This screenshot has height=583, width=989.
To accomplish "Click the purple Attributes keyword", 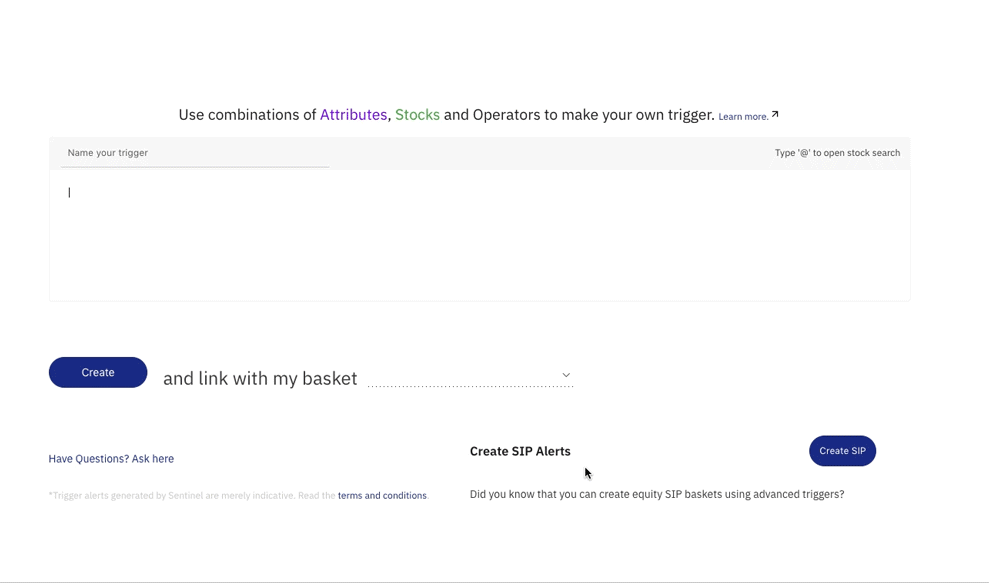I will tap(353, 115).
